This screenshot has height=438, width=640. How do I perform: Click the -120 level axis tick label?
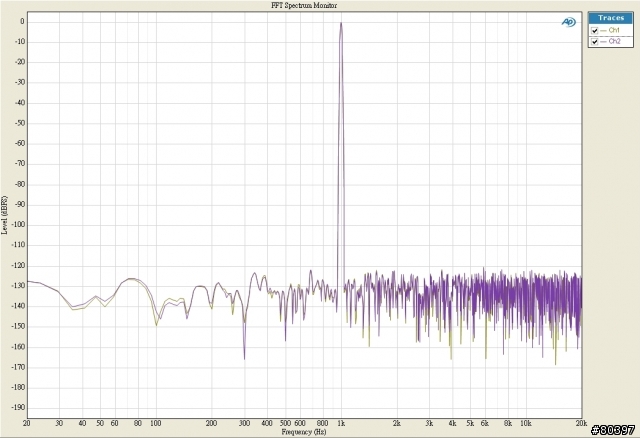pyautogui.click(x=20, y=266)
